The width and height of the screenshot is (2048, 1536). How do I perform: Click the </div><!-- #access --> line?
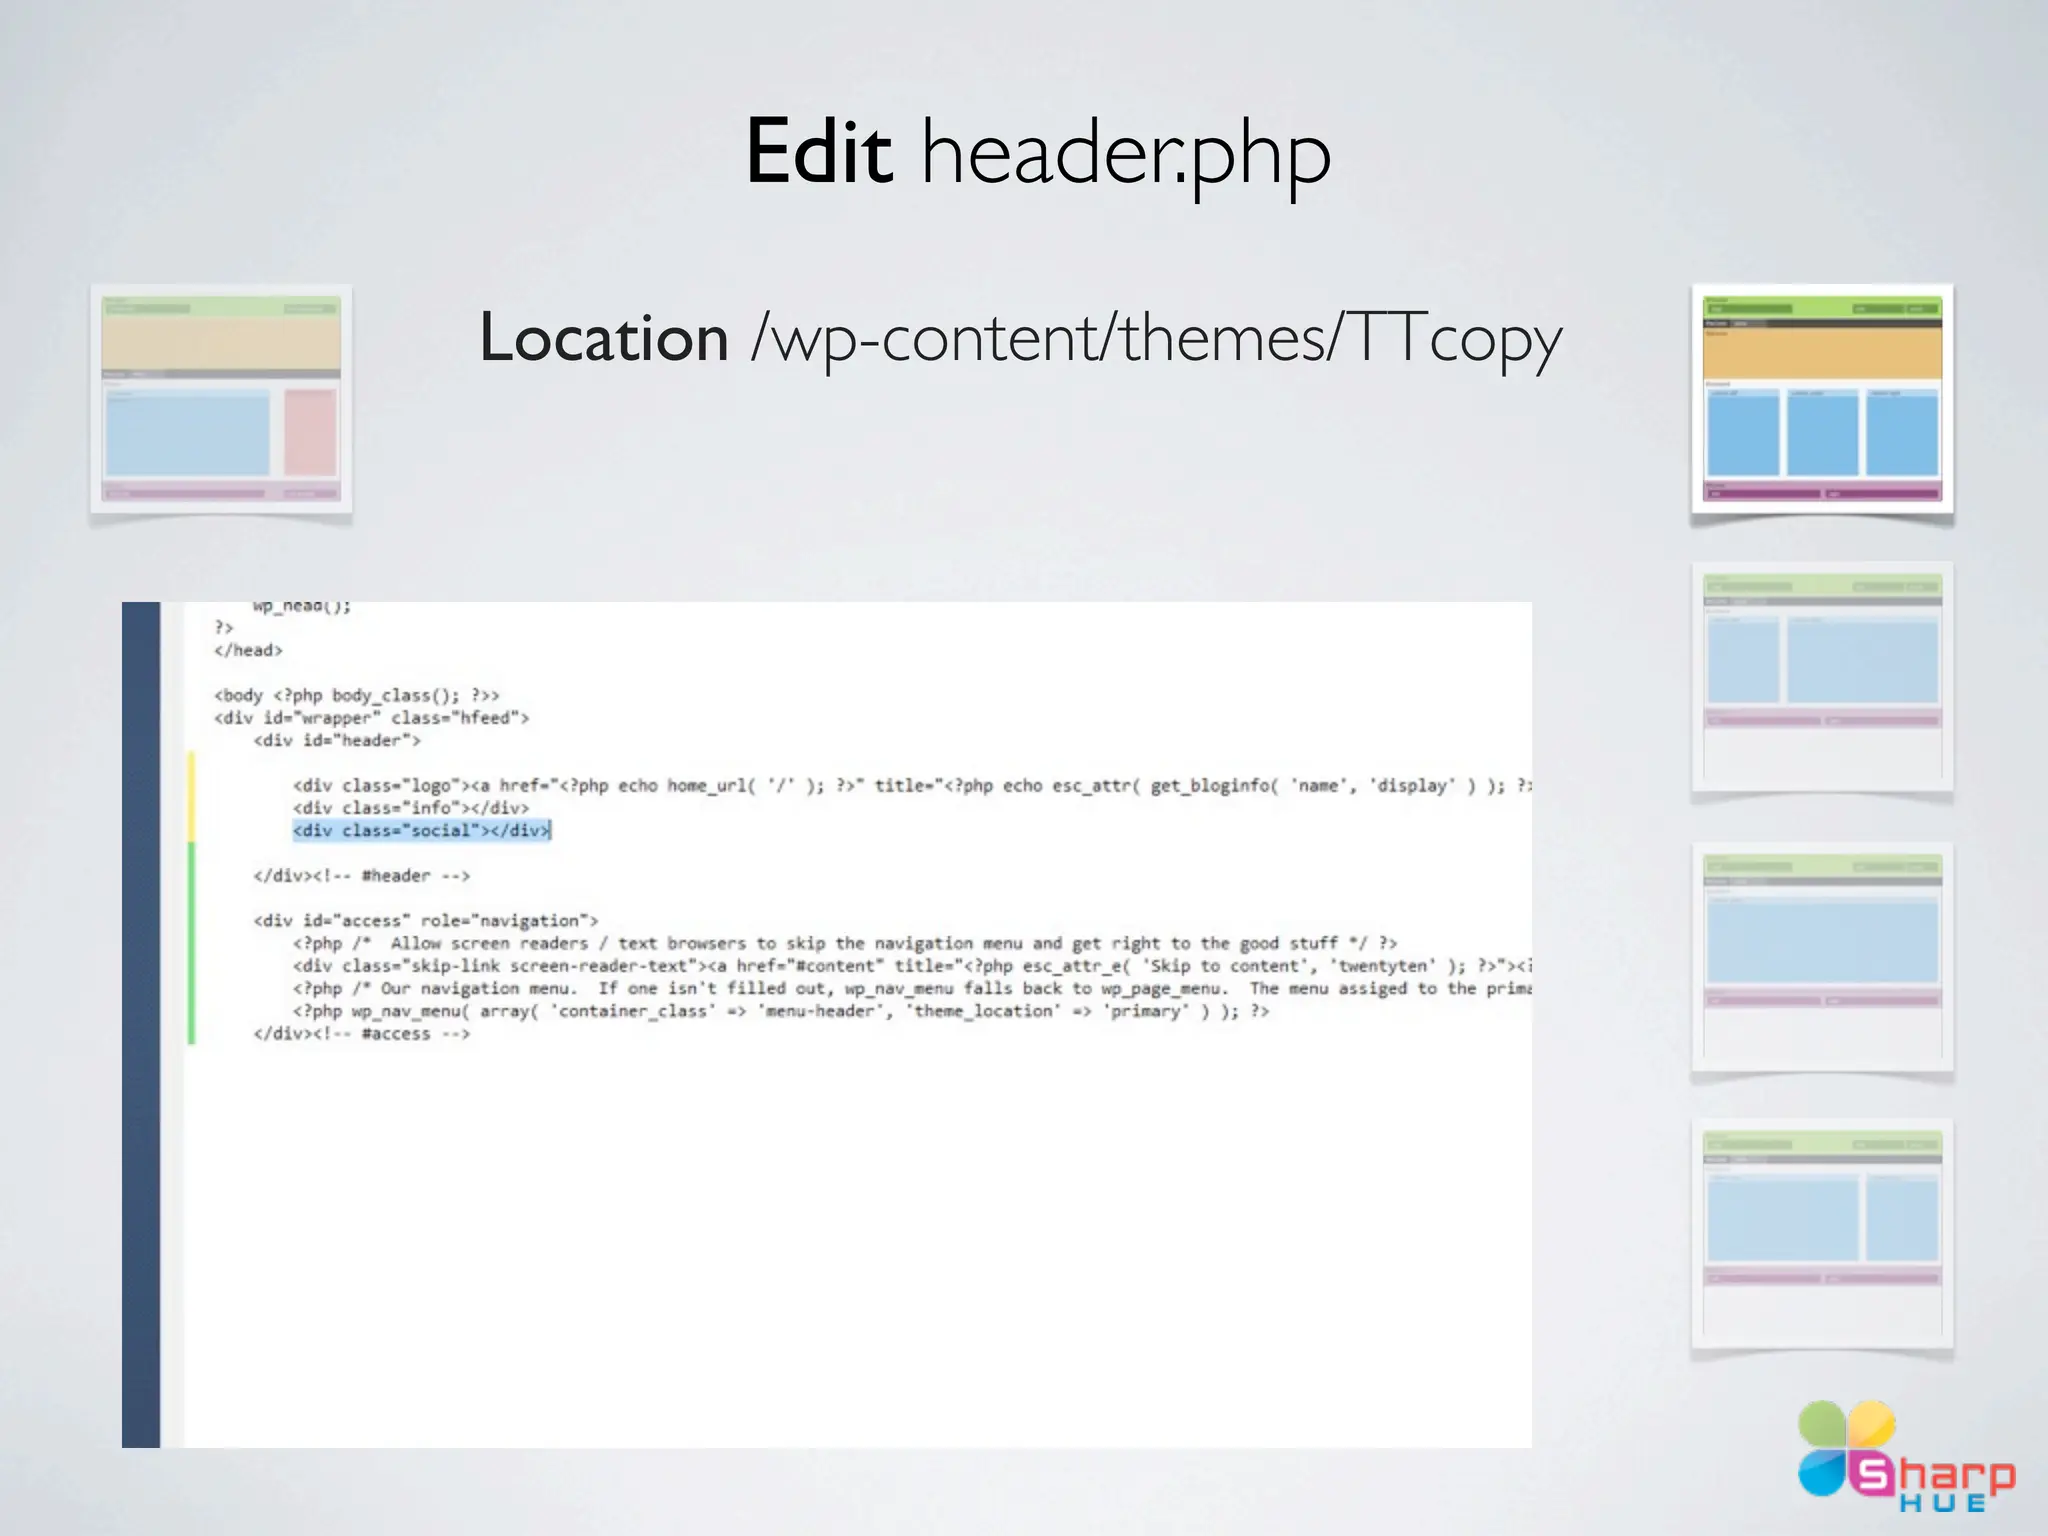[361, 1034]
